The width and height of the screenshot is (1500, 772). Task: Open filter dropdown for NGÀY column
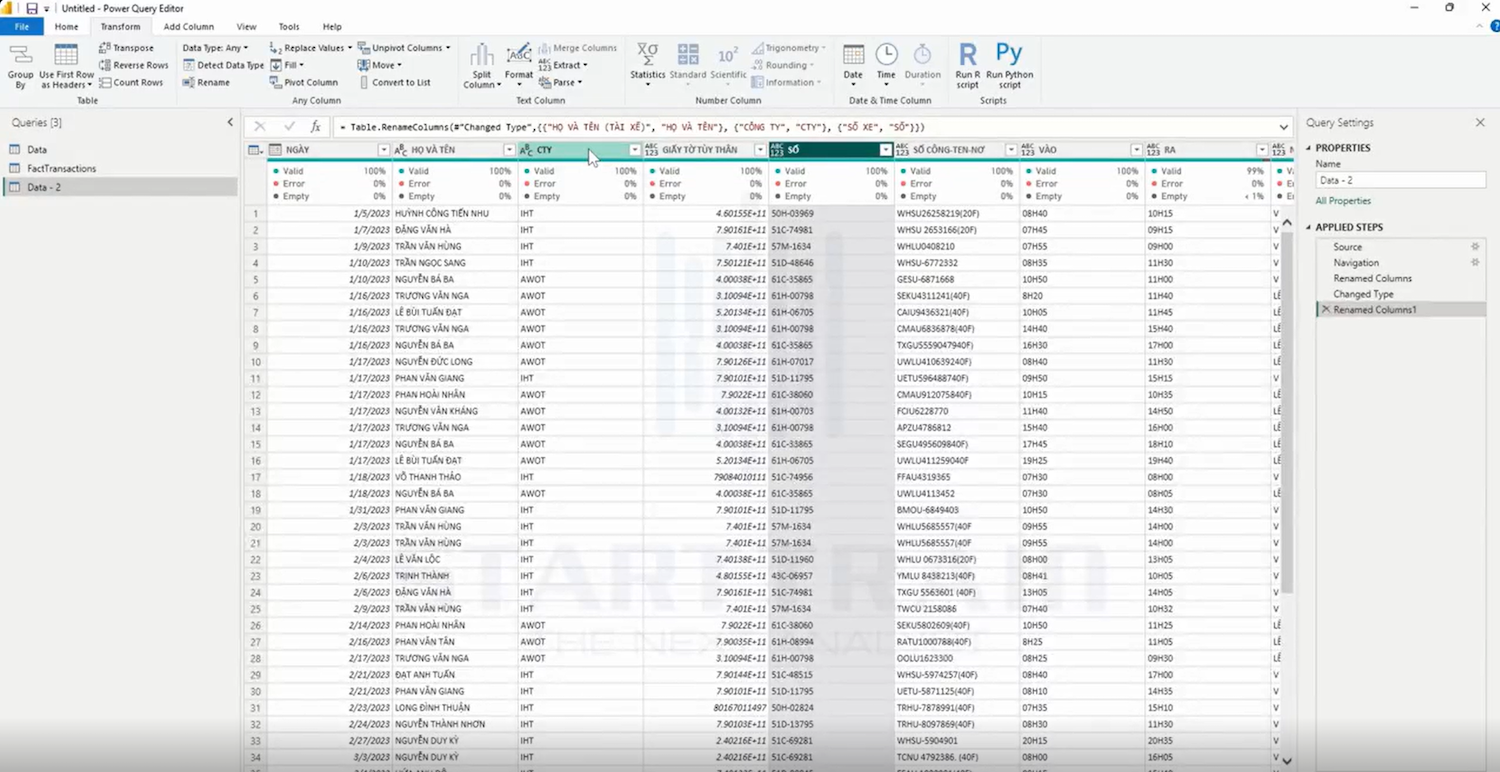tap(384, 150)
